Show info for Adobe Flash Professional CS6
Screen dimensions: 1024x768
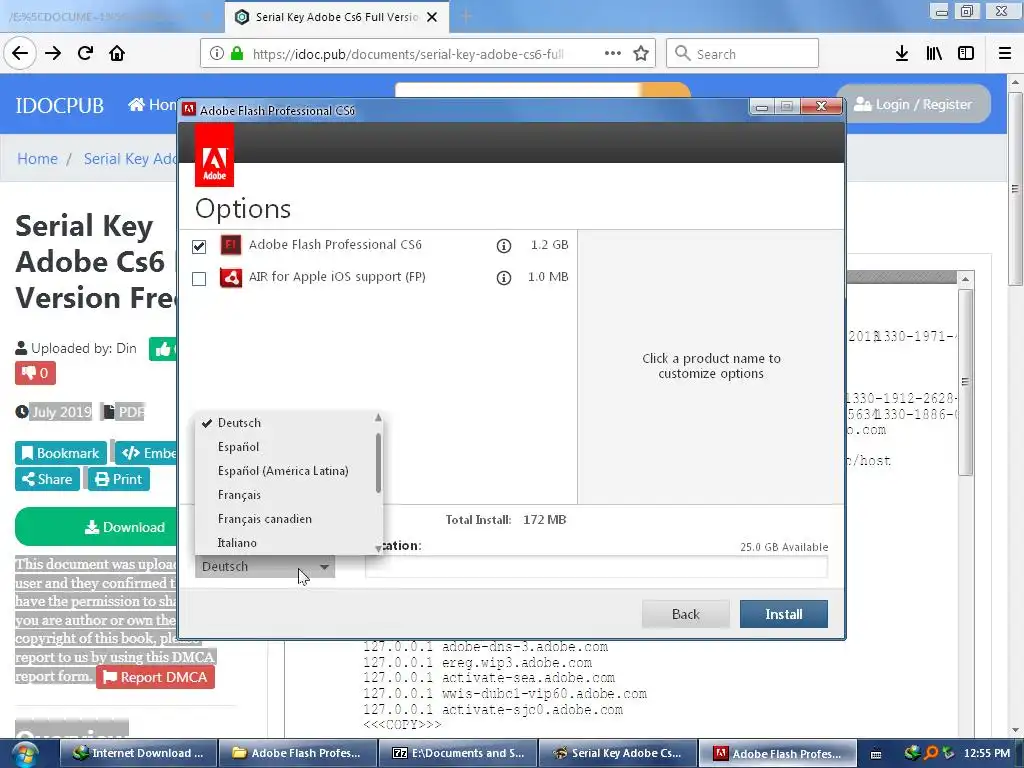504,246
